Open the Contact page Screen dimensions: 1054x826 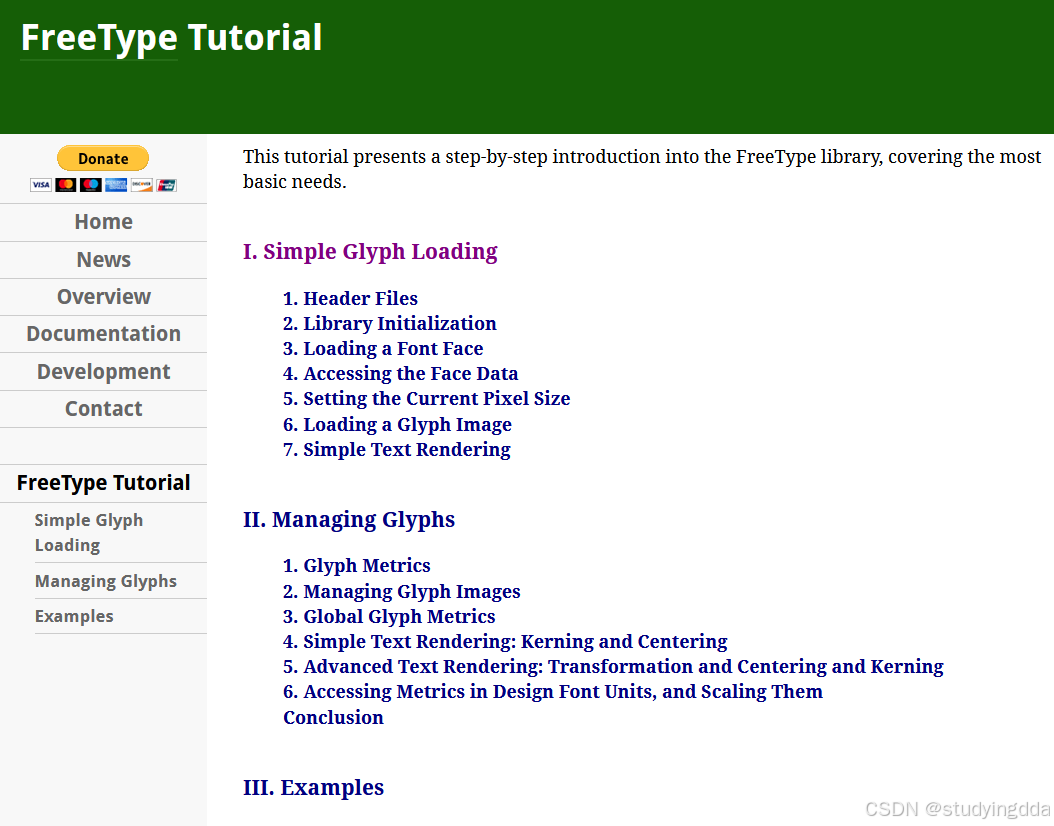[104, 408]
